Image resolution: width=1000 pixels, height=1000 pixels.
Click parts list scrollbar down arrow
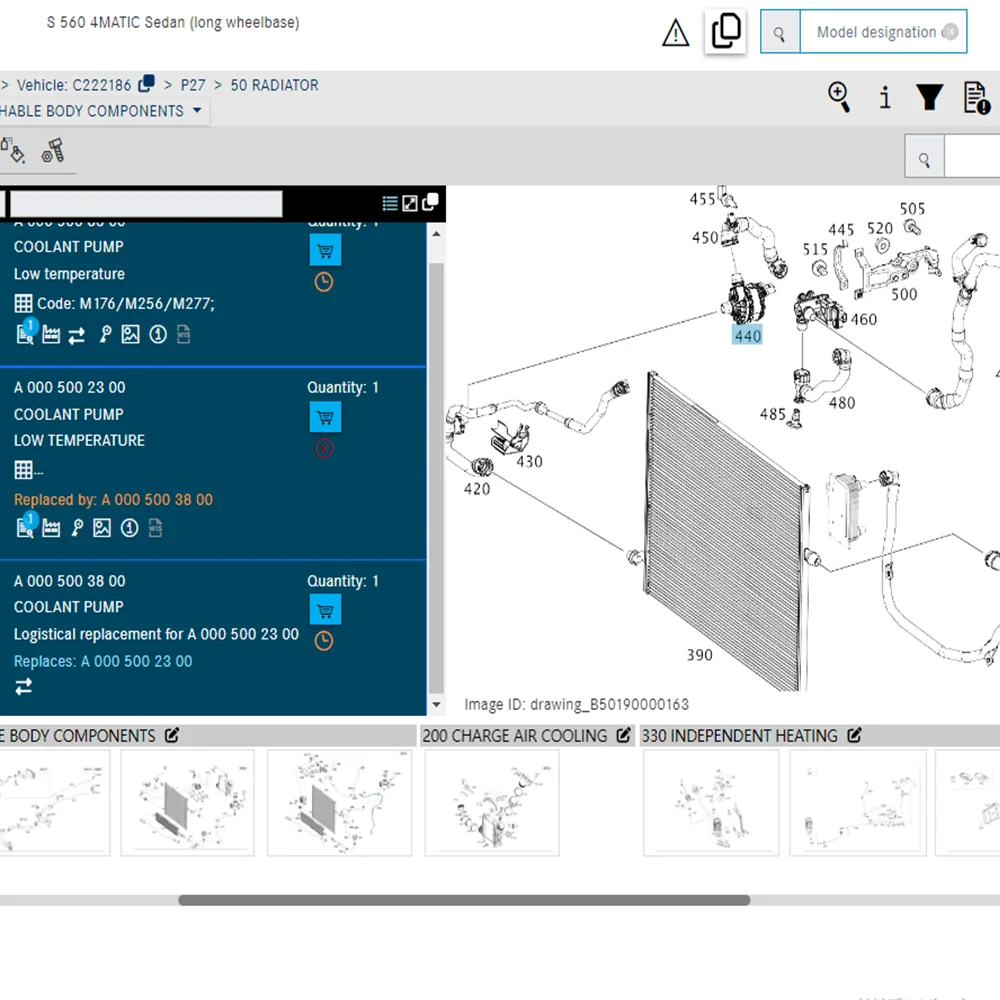(436, 705)
